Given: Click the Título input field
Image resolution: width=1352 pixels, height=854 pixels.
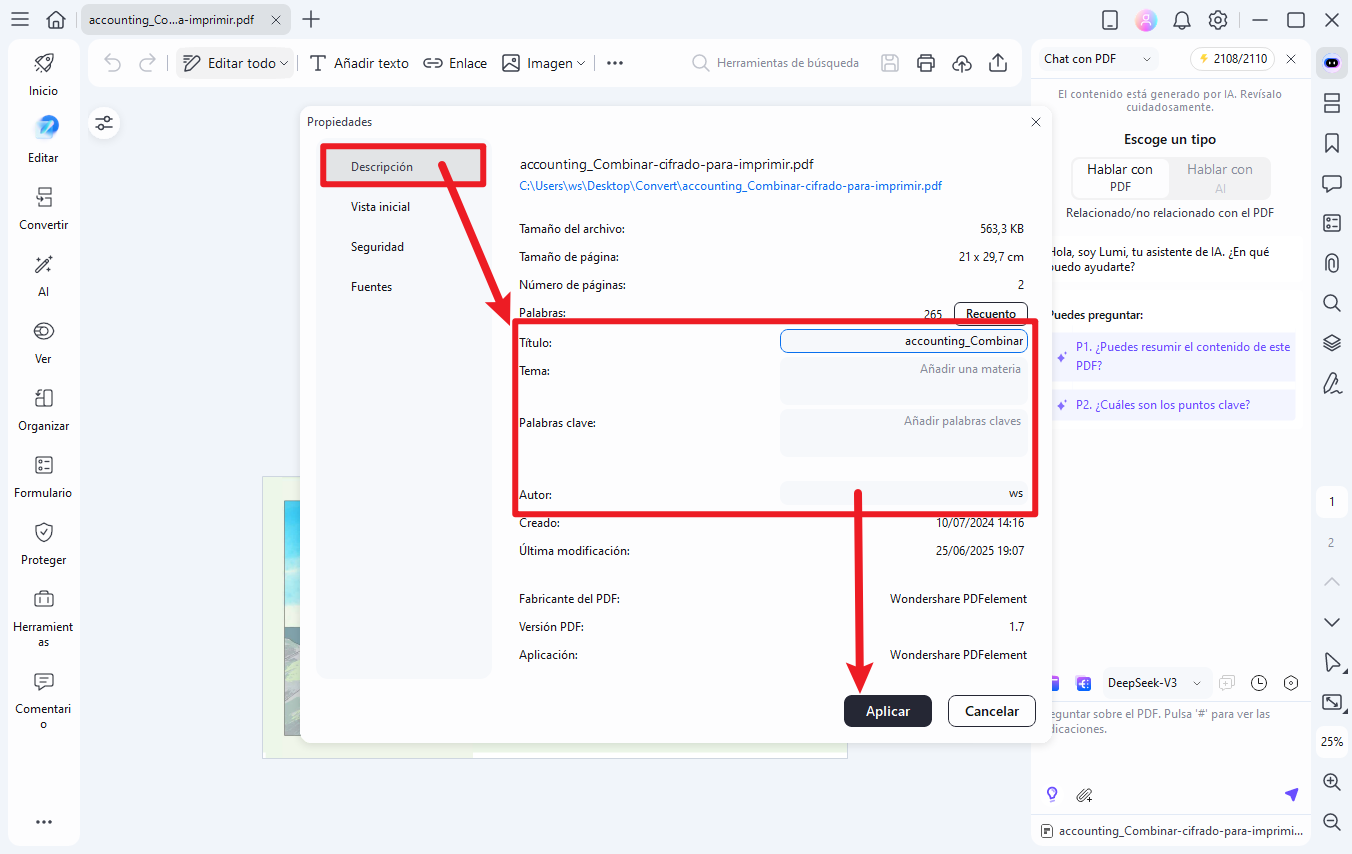Looking at the screenshot, I should click(903, 341).
